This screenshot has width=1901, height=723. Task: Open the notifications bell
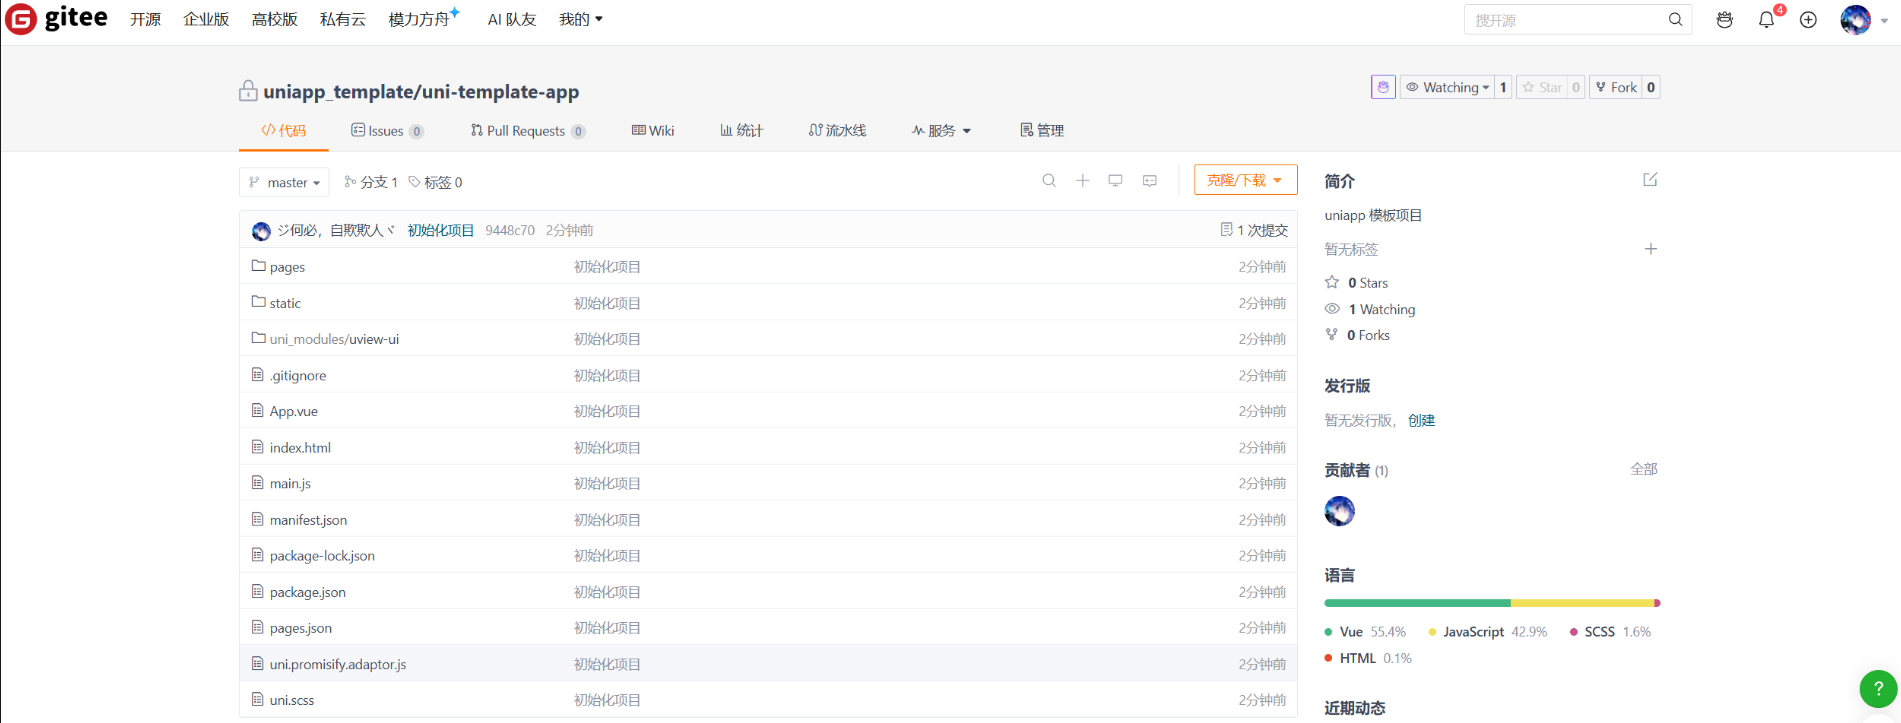1766,20
